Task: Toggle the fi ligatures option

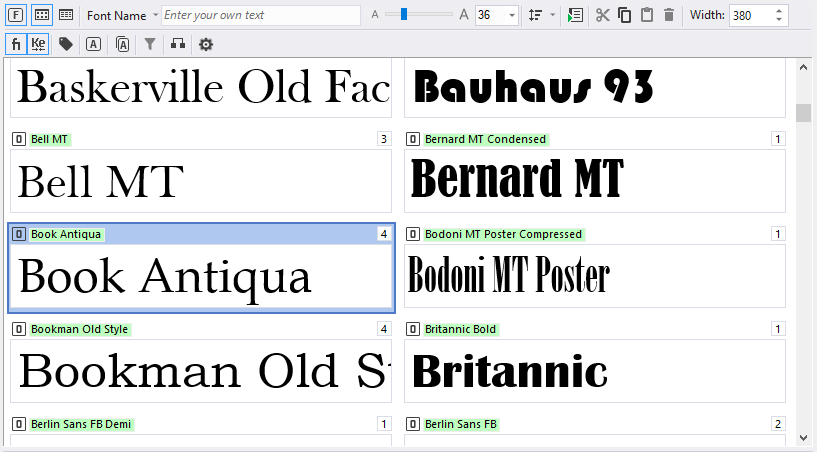Action: (16, 44)
